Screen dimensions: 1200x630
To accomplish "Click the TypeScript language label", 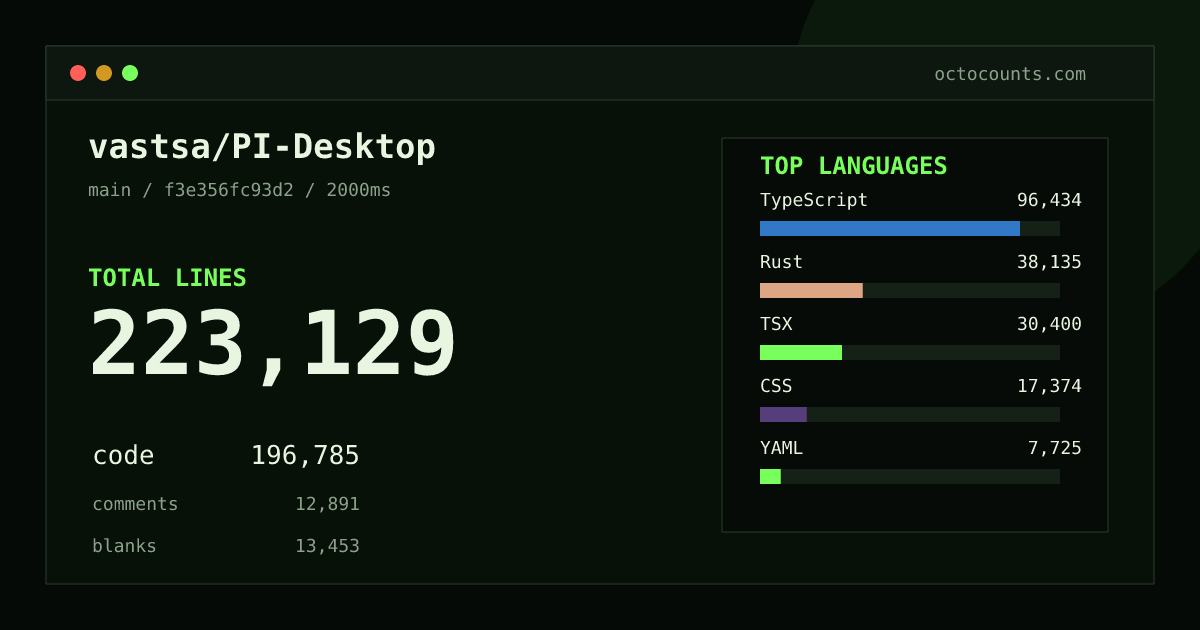I will point(814,200).
